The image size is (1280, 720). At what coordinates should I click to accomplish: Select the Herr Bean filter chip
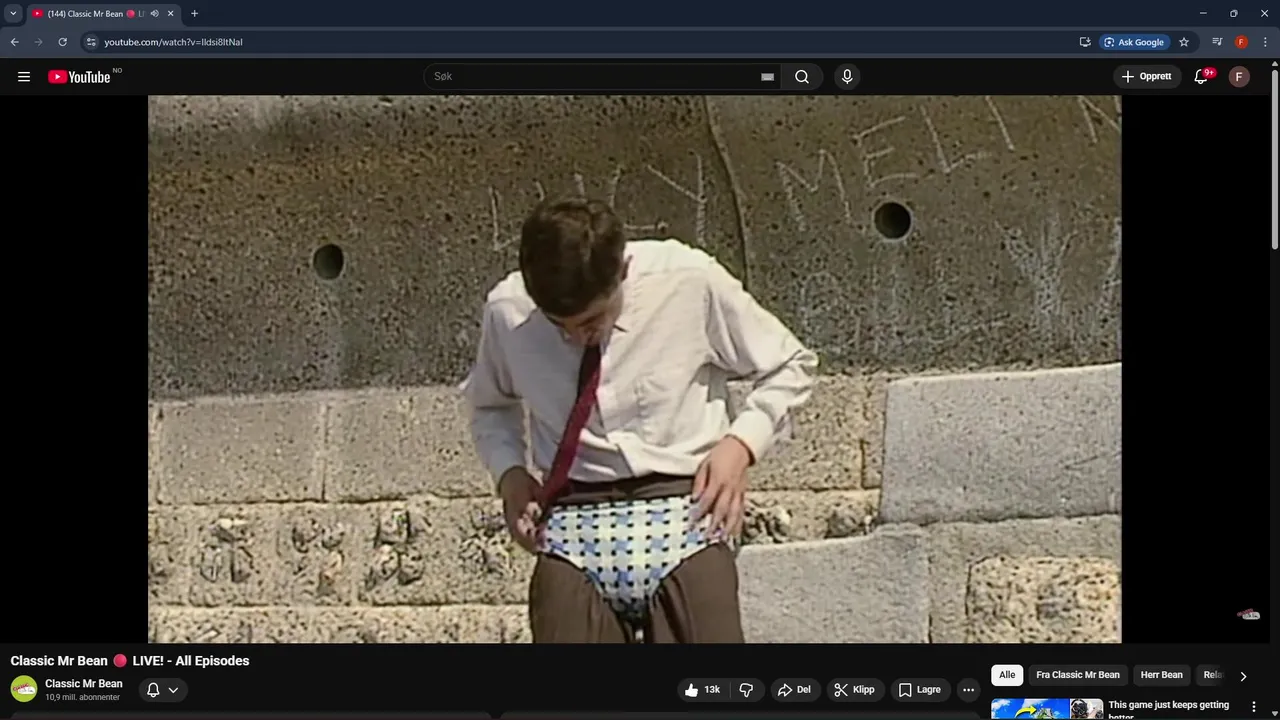pyautogui.click(x=1161, y=675)
